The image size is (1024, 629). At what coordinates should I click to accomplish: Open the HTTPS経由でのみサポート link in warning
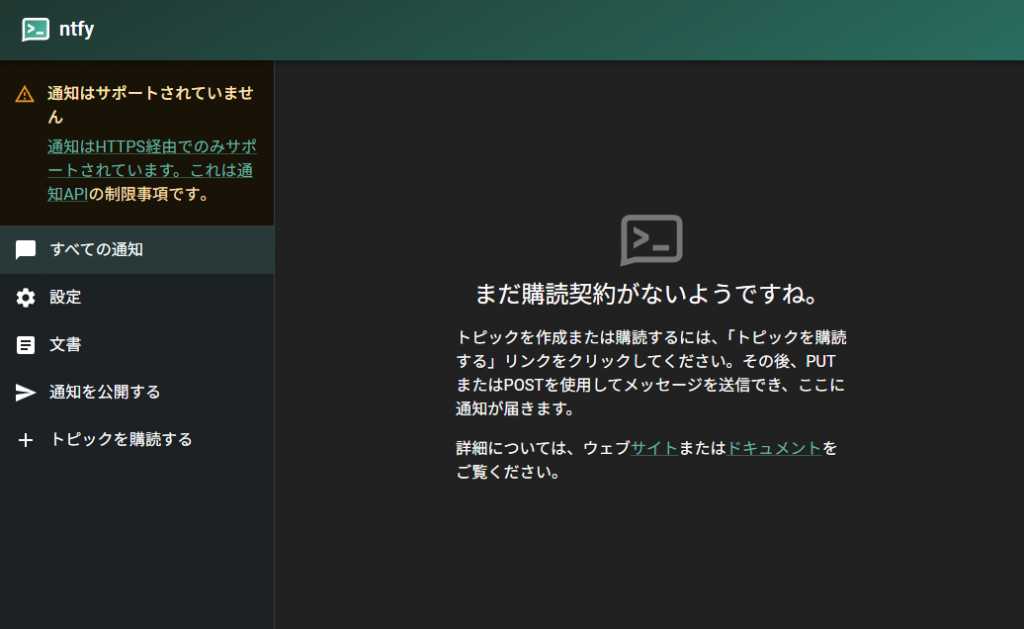click(150, 146)
